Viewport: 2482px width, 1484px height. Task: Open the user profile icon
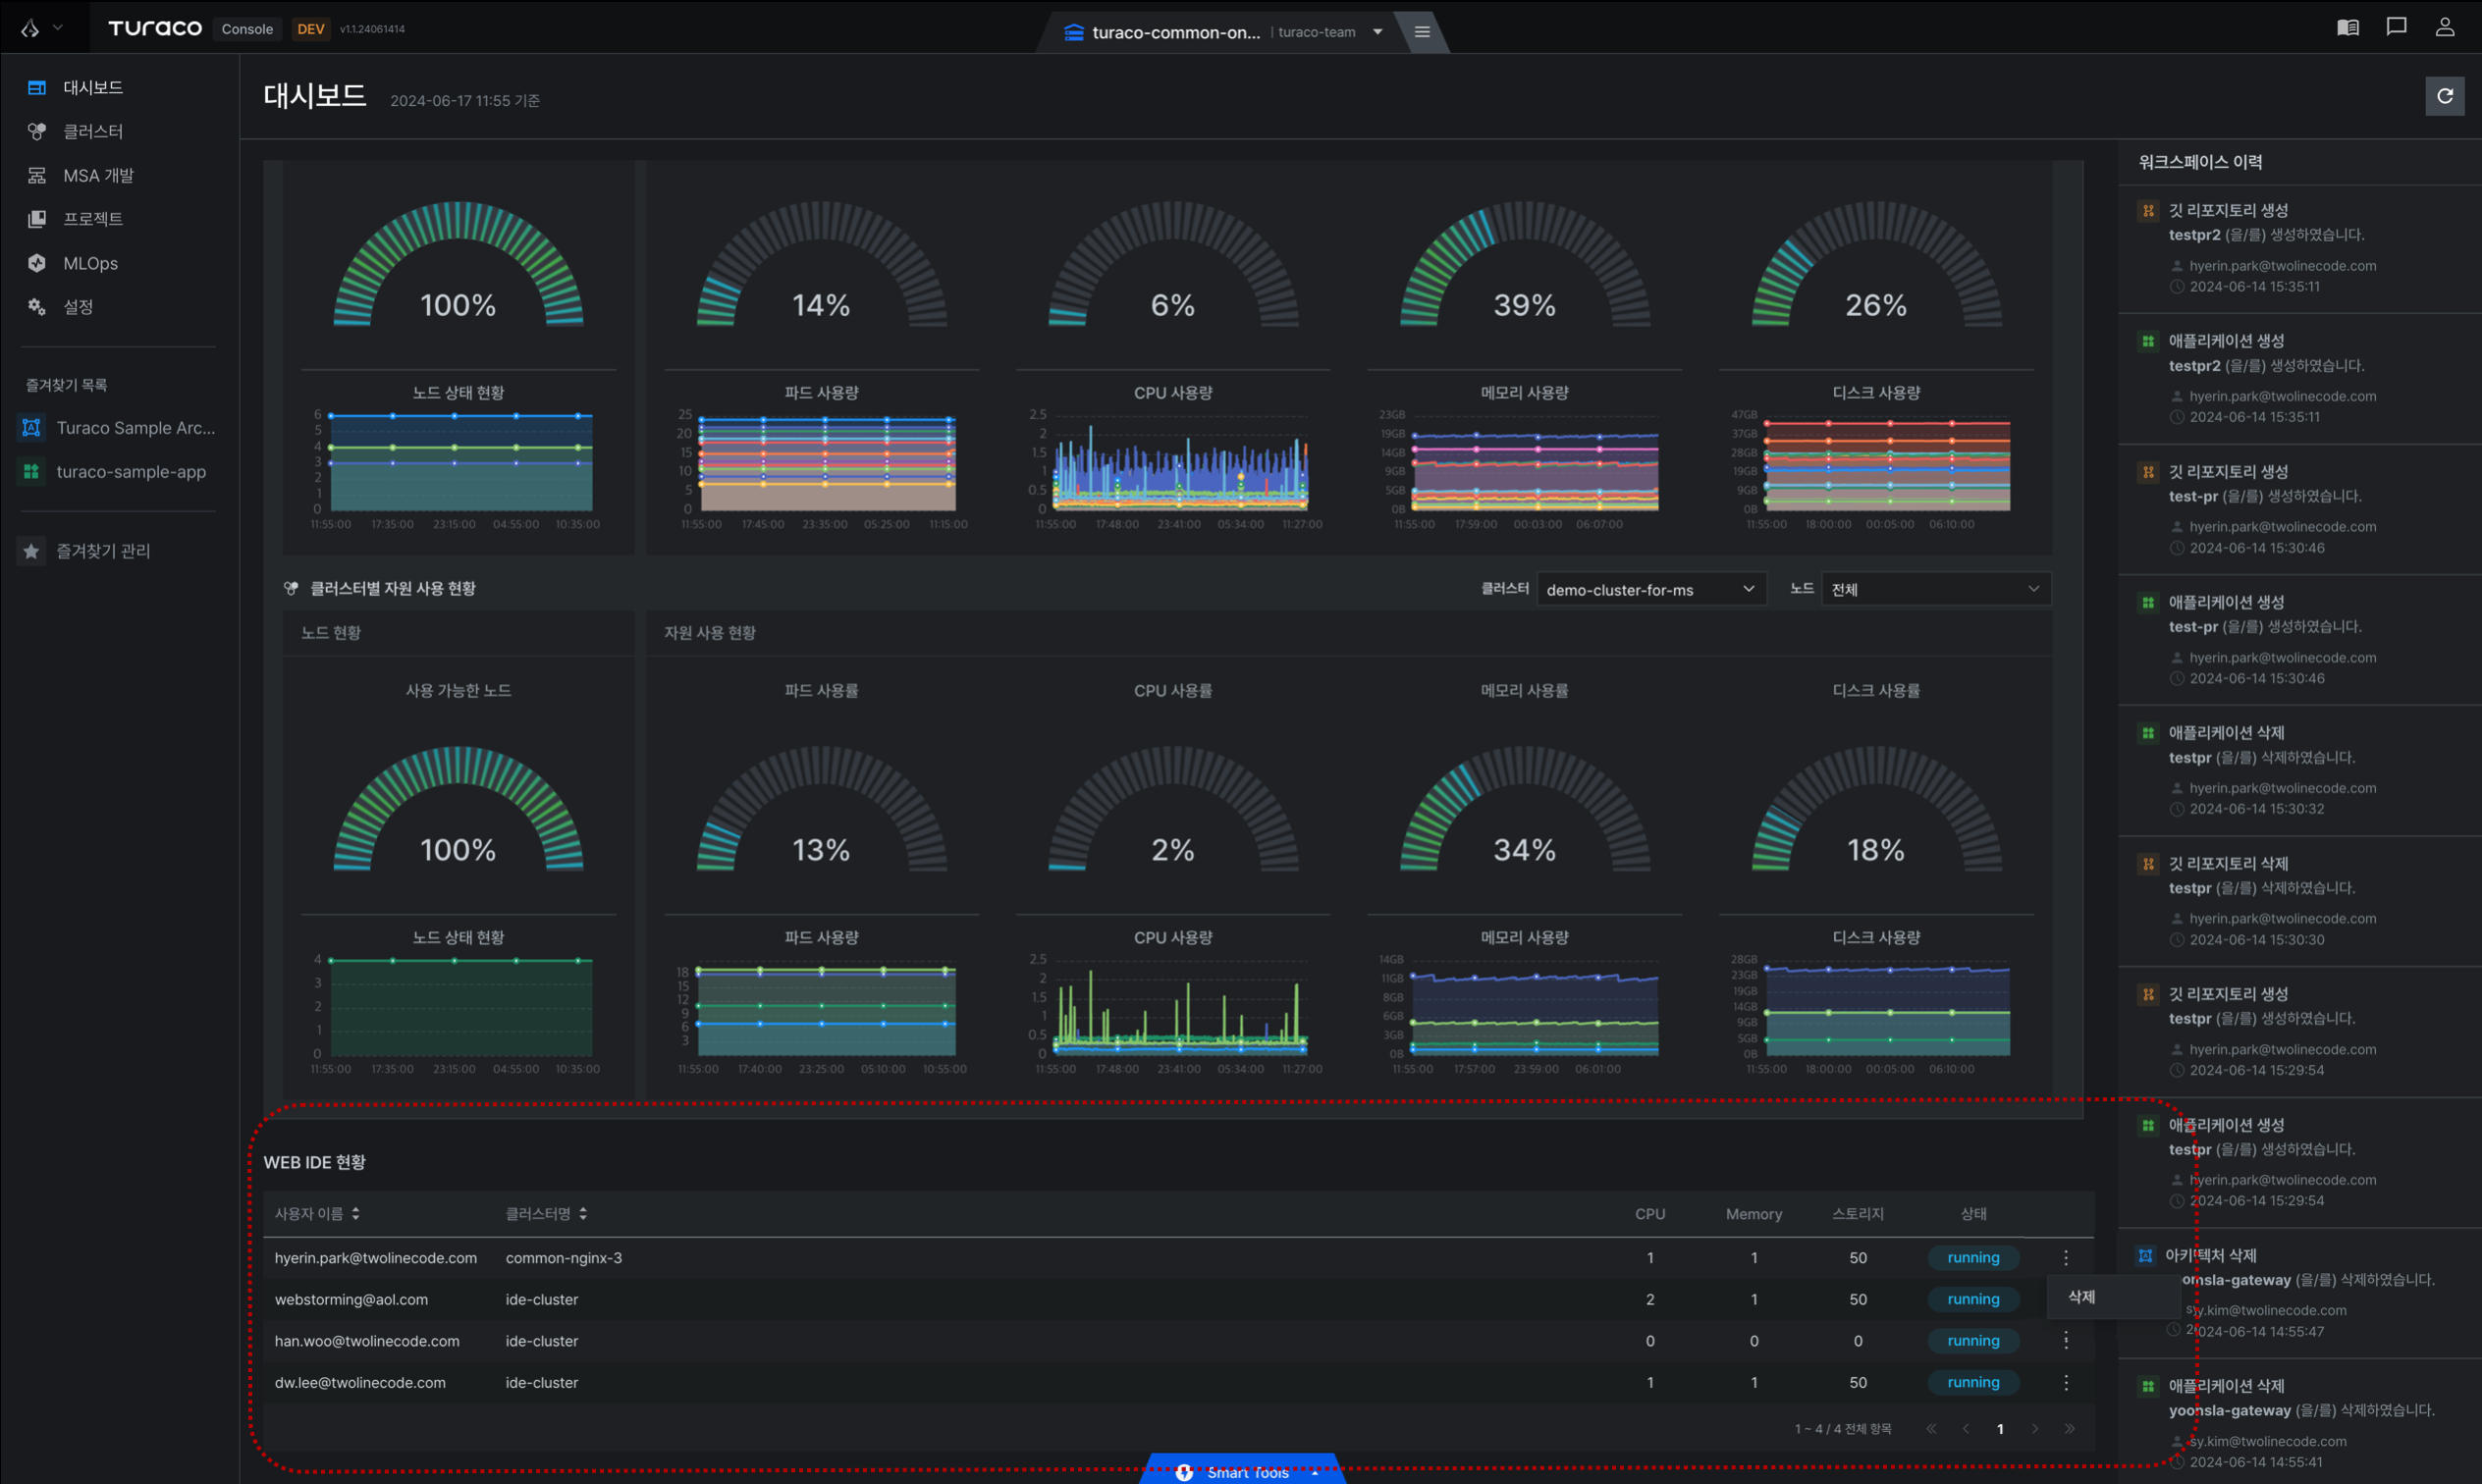(2444, 27)
